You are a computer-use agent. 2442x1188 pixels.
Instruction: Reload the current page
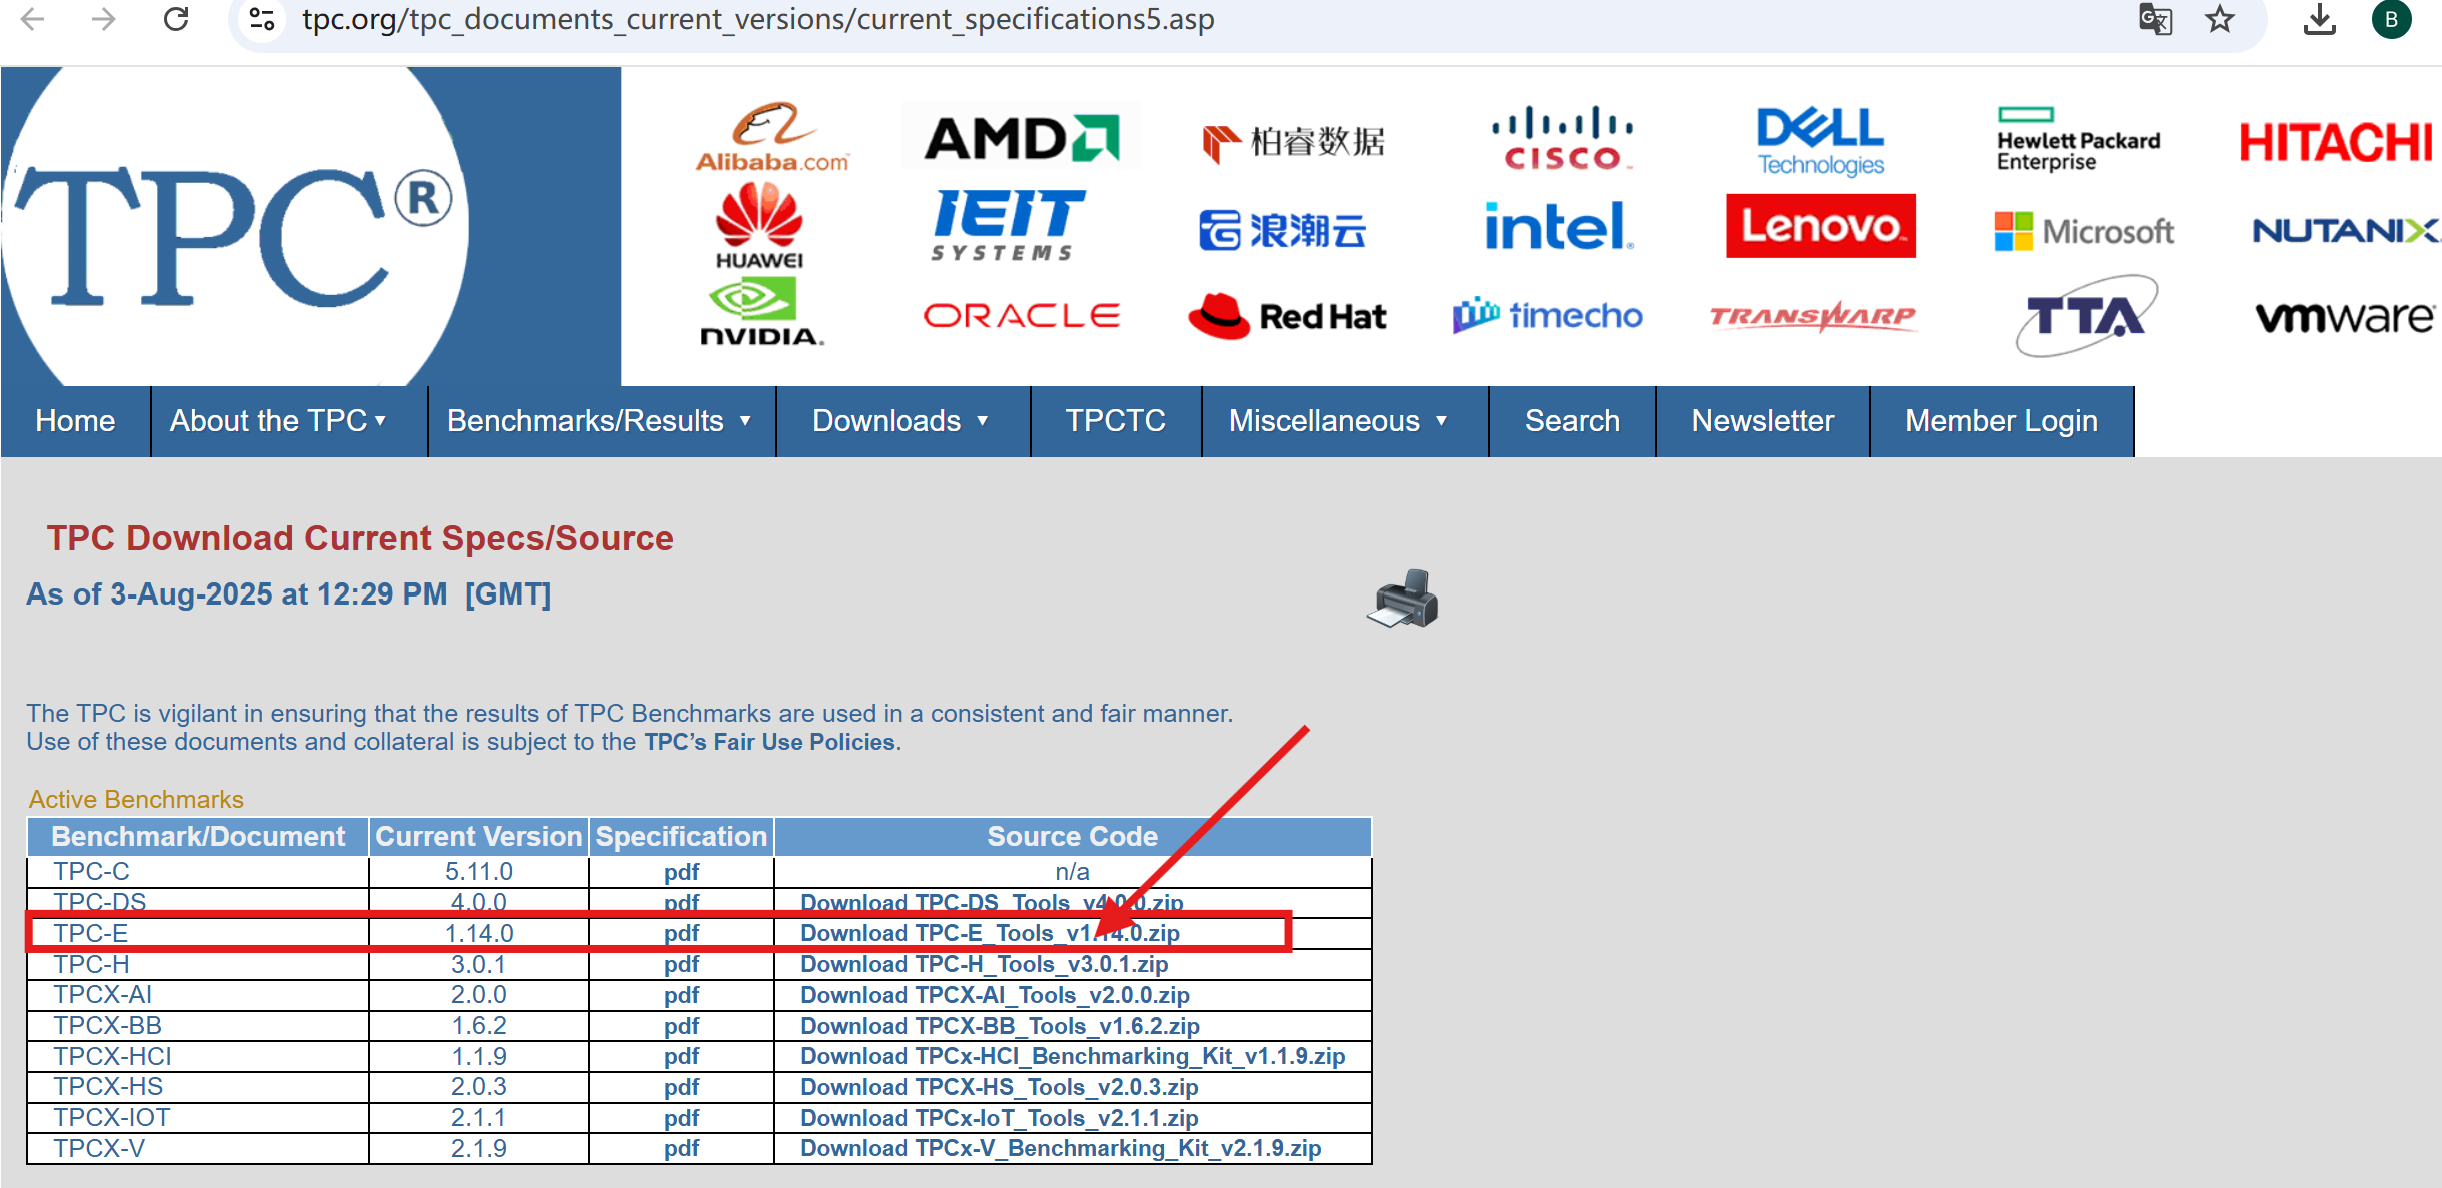point(176,19)
